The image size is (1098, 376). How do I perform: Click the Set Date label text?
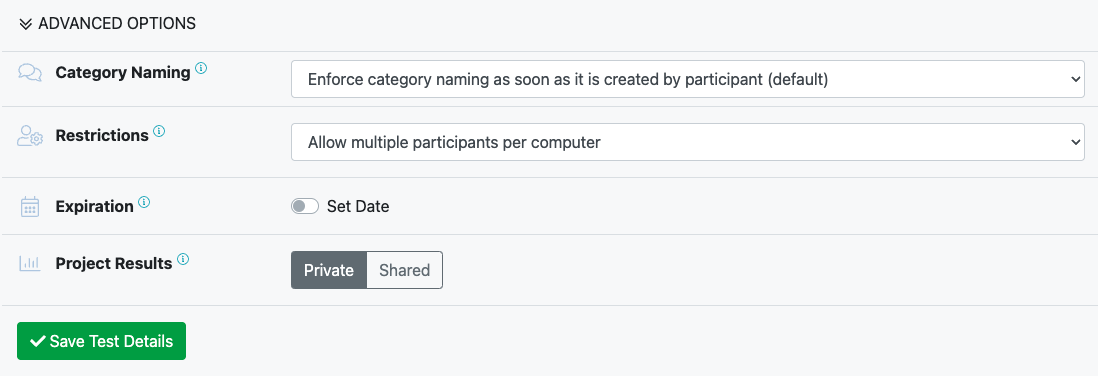[358, 207]
